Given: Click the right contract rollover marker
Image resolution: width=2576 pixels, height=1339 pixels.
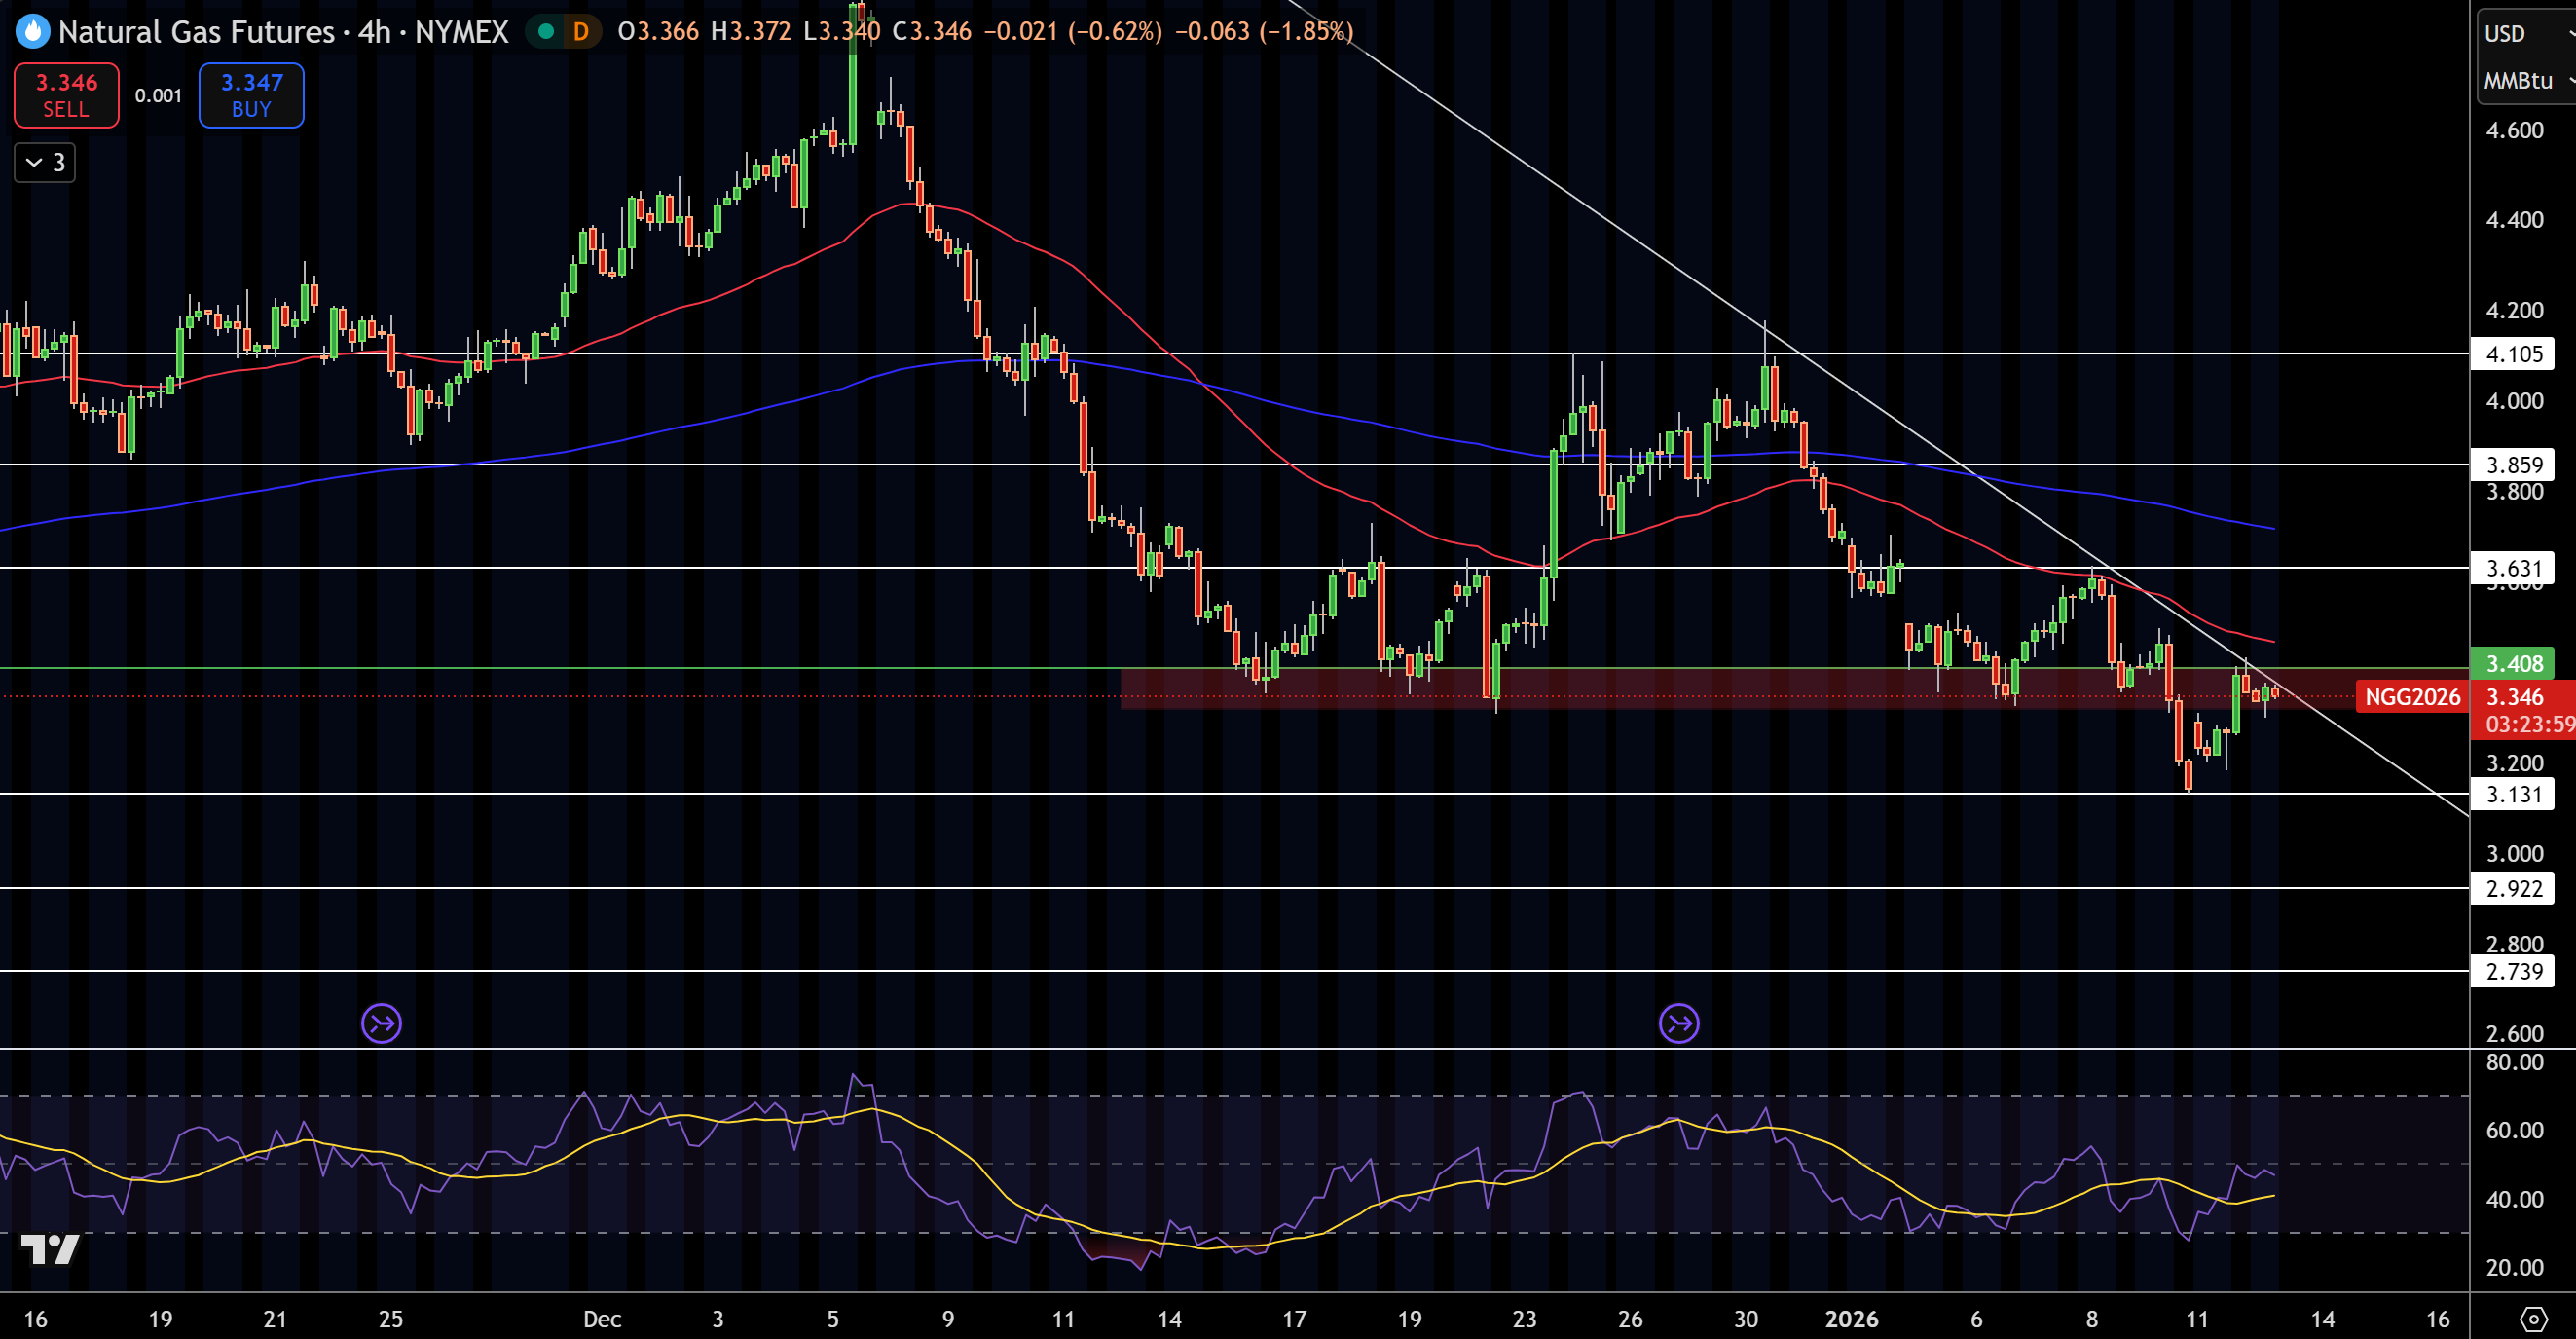Looking at the screenshot, I should tap(1679, 1023).
